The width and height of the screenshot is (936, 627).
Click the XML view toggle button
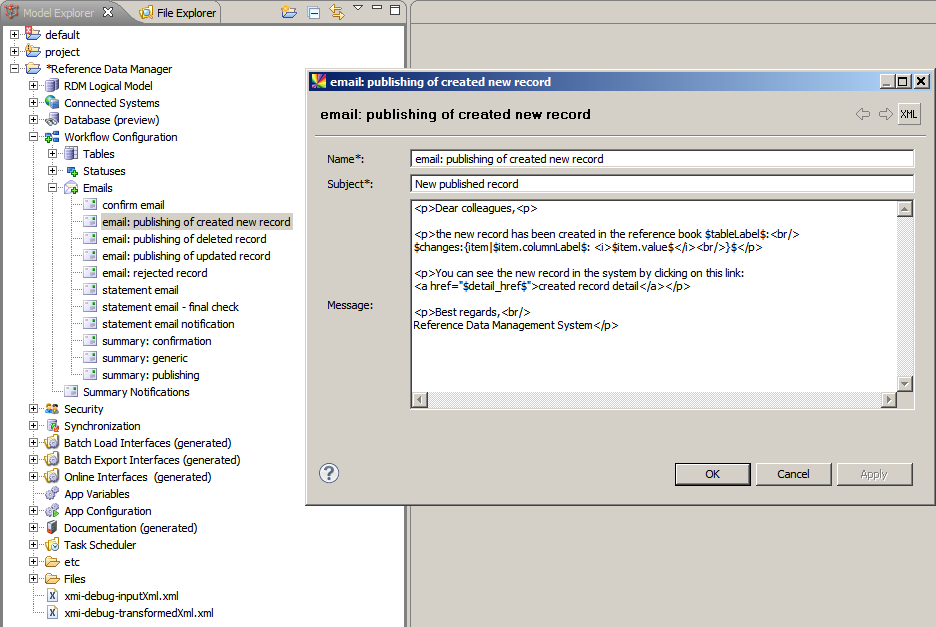click(908, 114)
